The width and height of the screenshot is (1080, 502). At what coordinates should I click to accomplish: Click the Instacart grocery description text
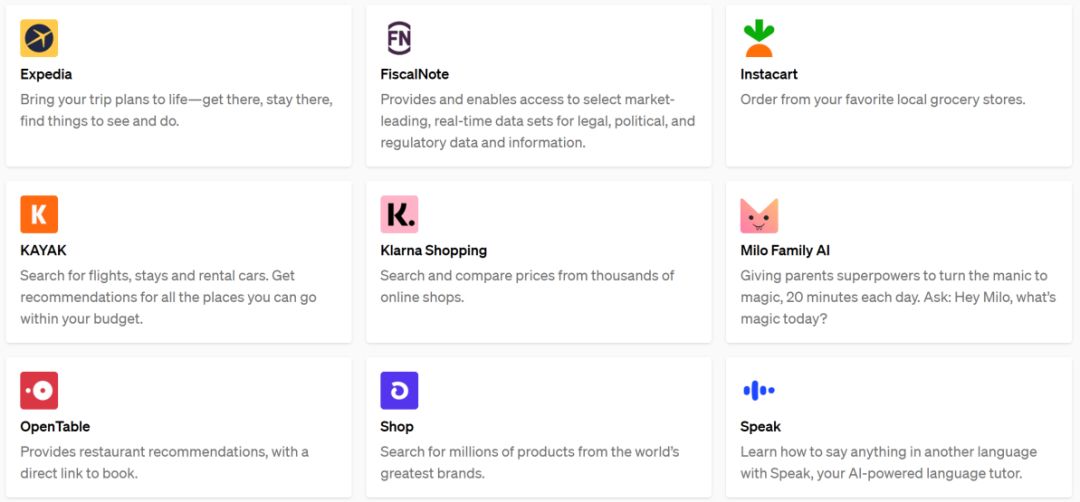point(882,99)
